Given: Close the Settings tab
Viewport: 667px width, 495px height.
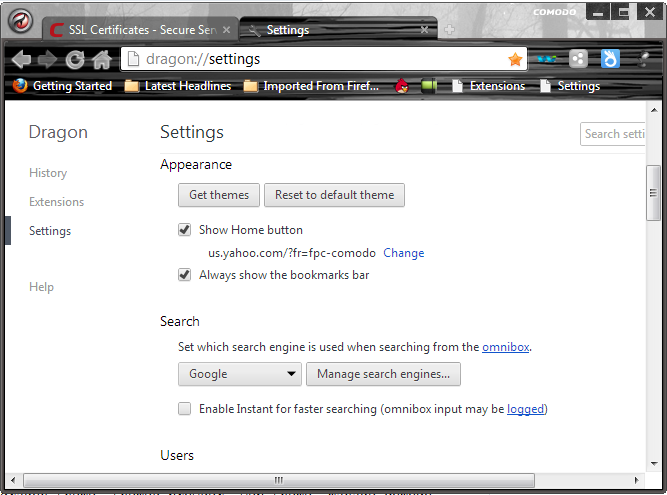Looking at the screenshot, I should pyautogui.click(x=425, y=30).
